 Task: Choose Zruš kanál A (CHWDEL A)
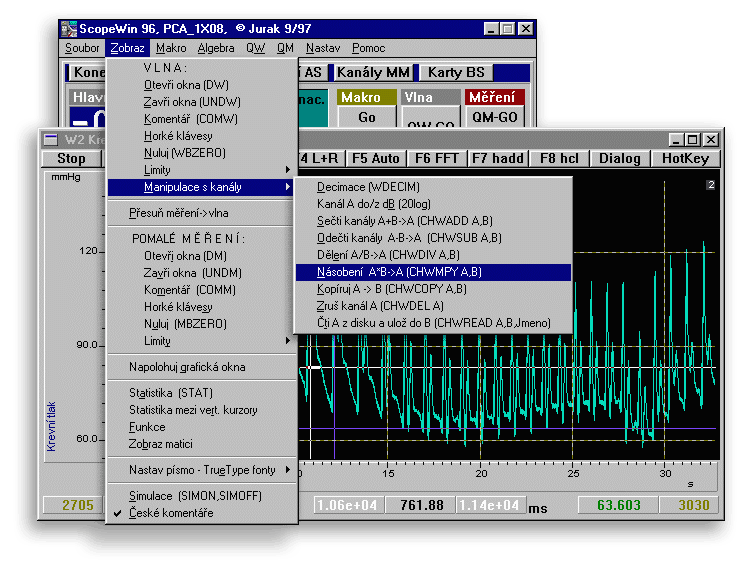click(x=433, y=306)
